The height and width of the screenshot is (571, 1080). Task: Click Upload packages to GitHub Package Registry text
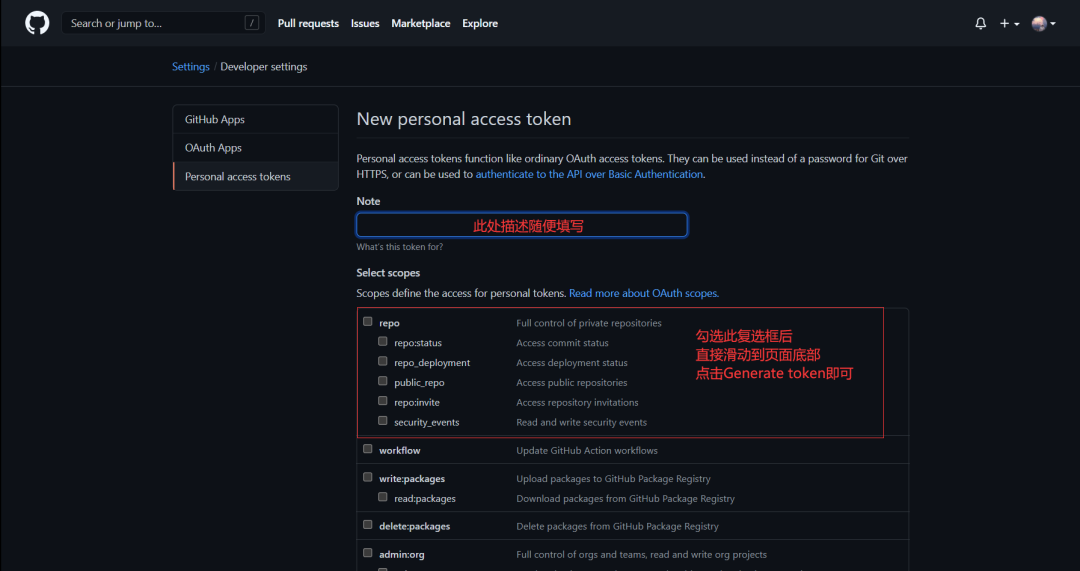[614, 479]
